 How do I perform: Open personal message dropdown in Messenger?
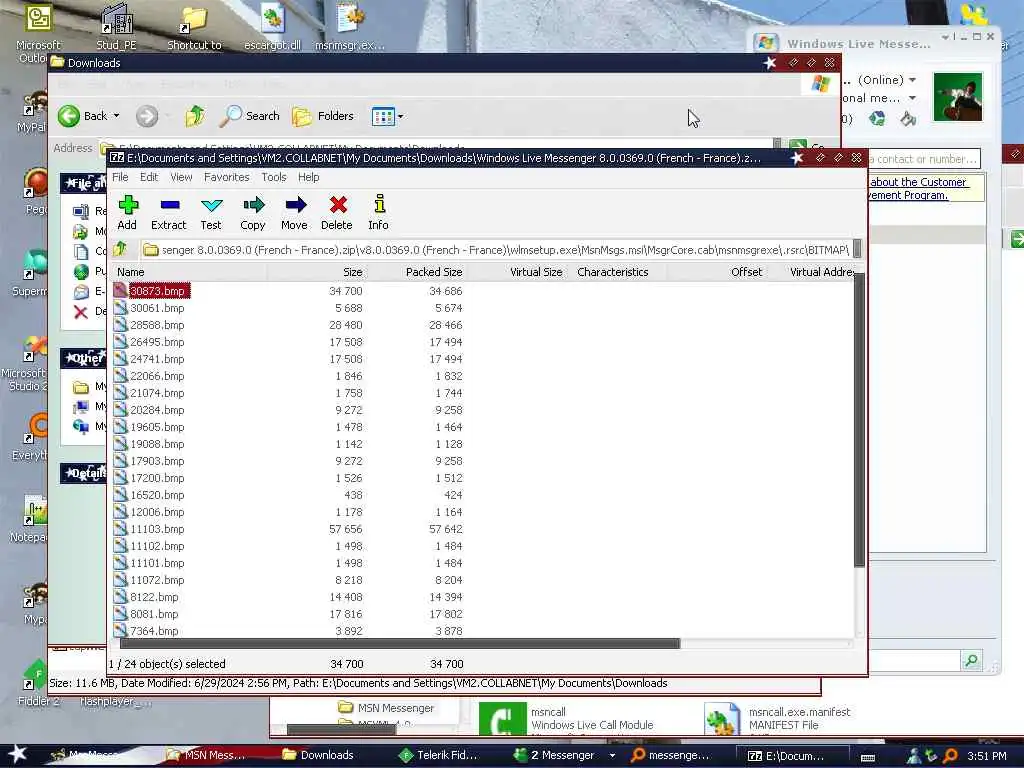coord(912,99)
